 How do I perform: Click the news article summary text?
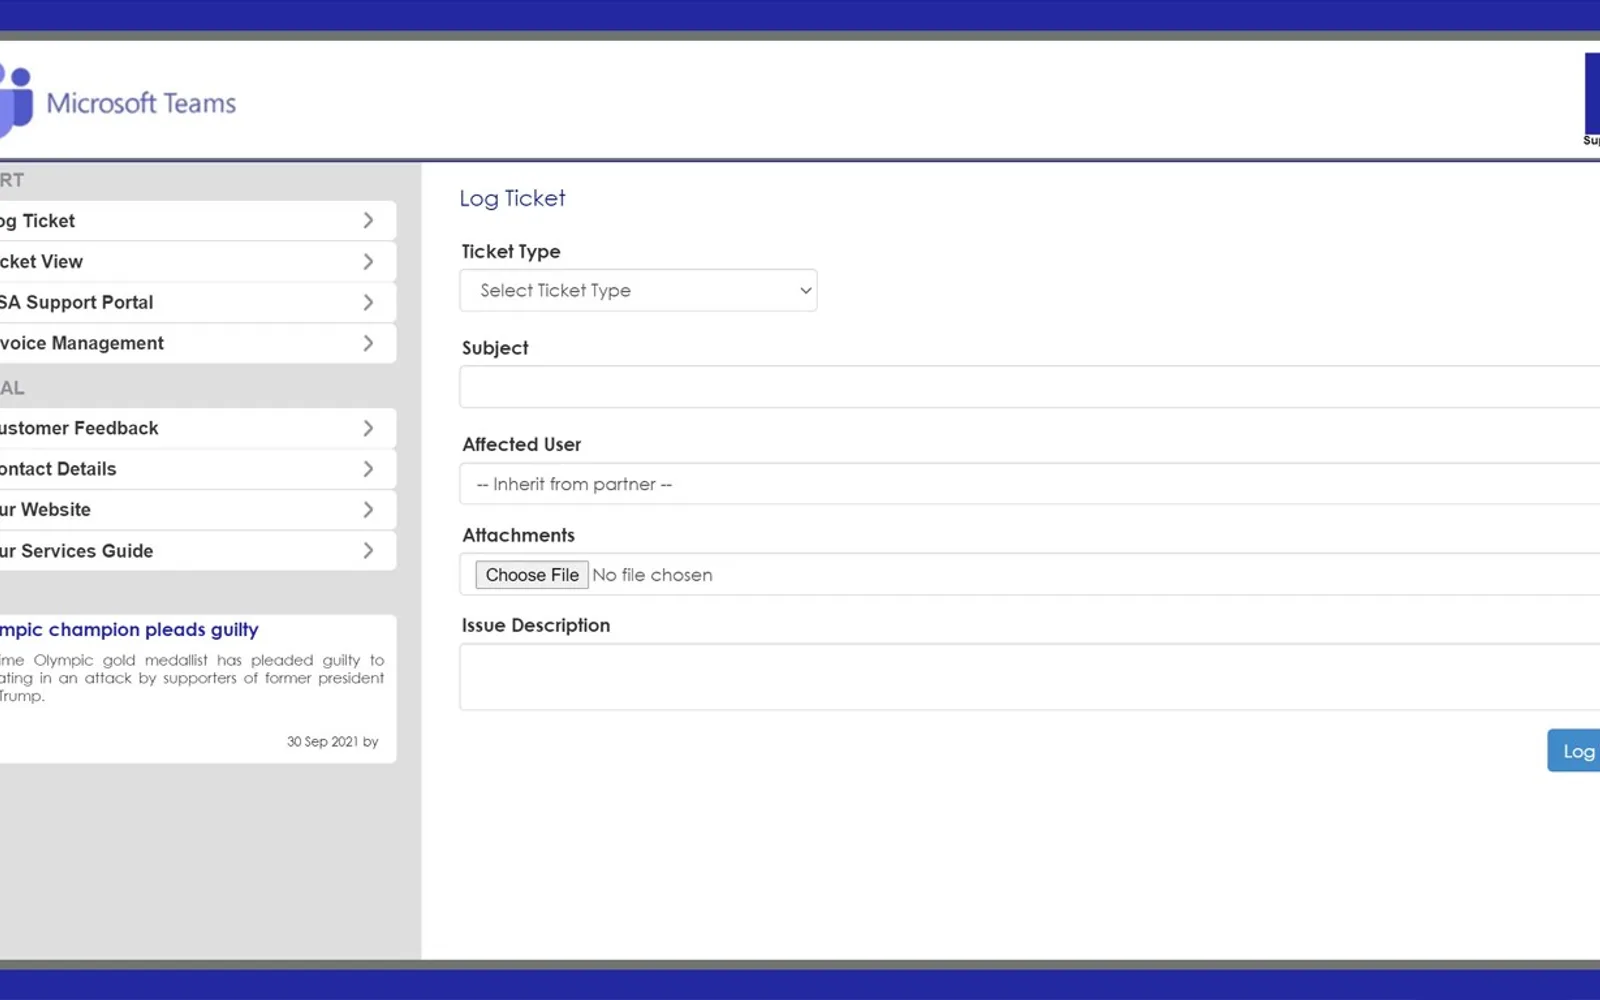pyautogui.click(x=192, y=678)
